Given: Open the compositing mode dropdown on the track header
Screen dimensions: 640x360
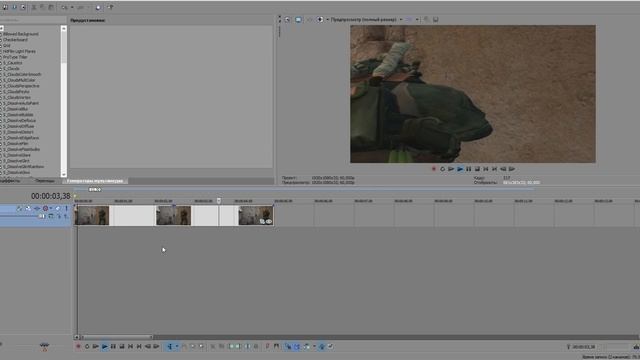Looking at the screenshot, I should tap(51, 216).
